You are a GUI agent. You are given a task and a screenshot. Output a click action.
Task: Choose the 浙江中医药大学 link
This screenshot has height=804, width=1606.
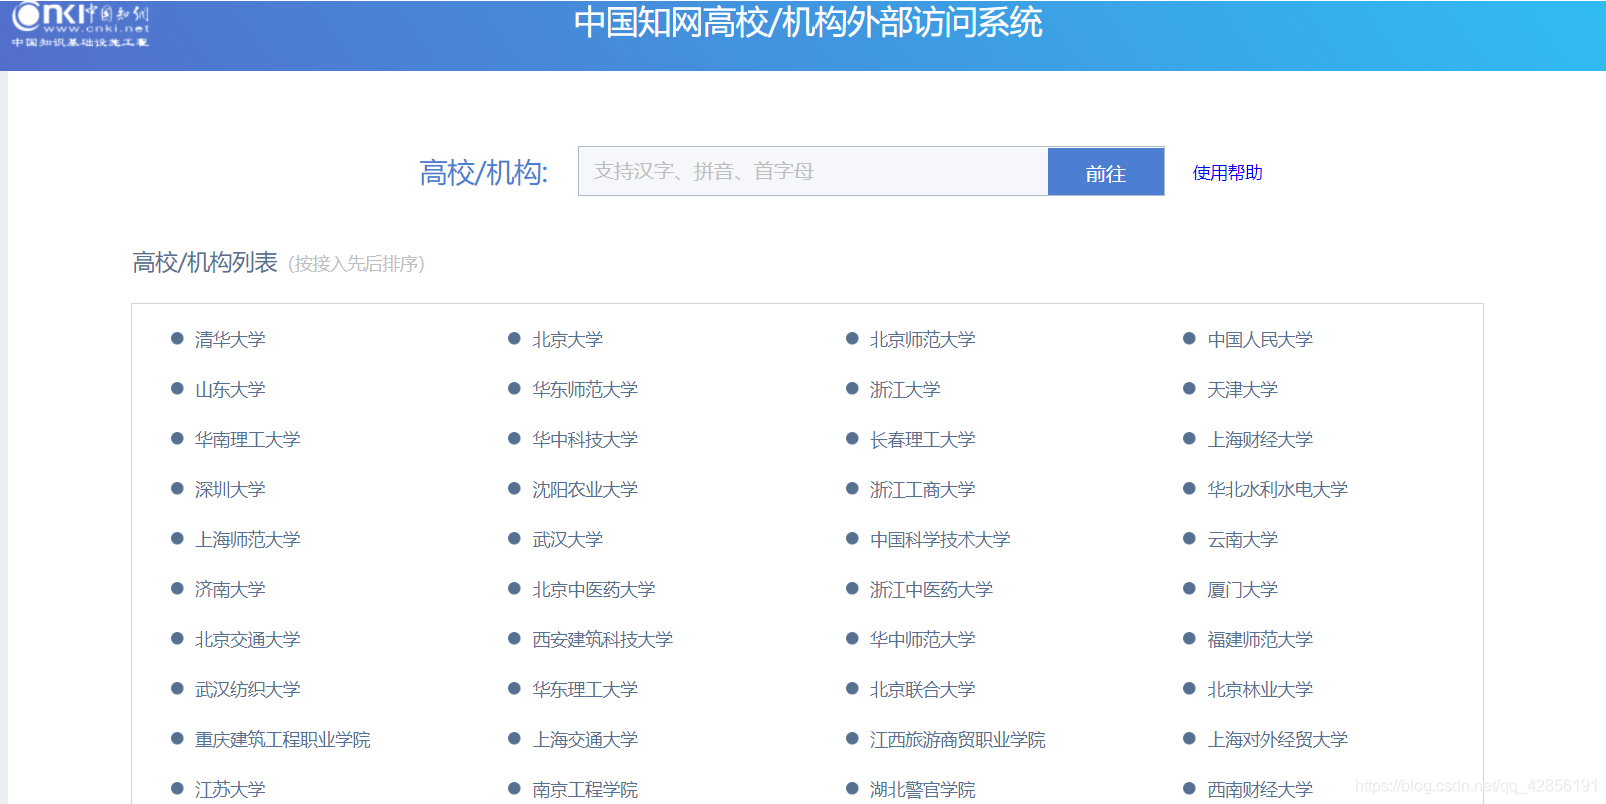click(932, 590)
